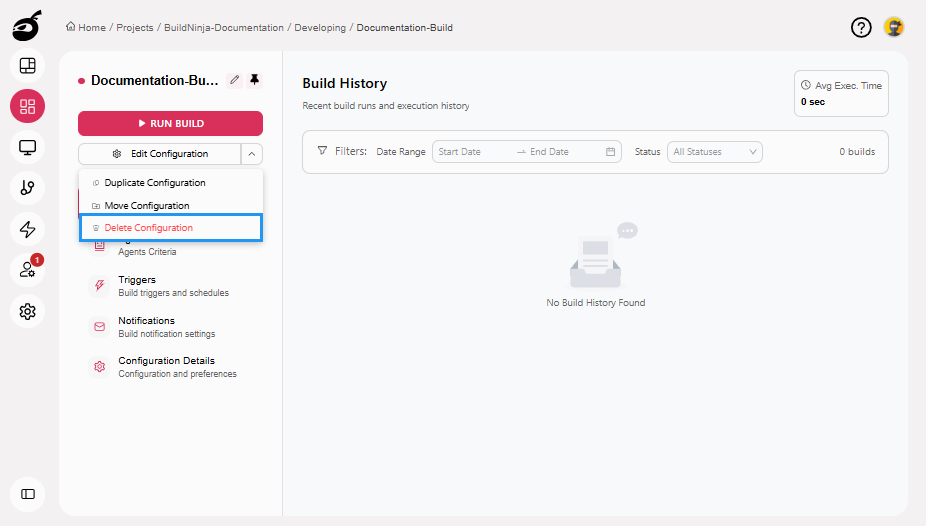
Task: Open the user avatar profile menu
Action: coord(894,27)
